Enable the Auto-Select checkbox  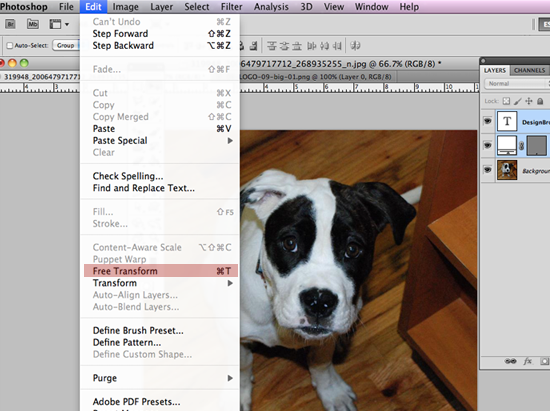10,46
